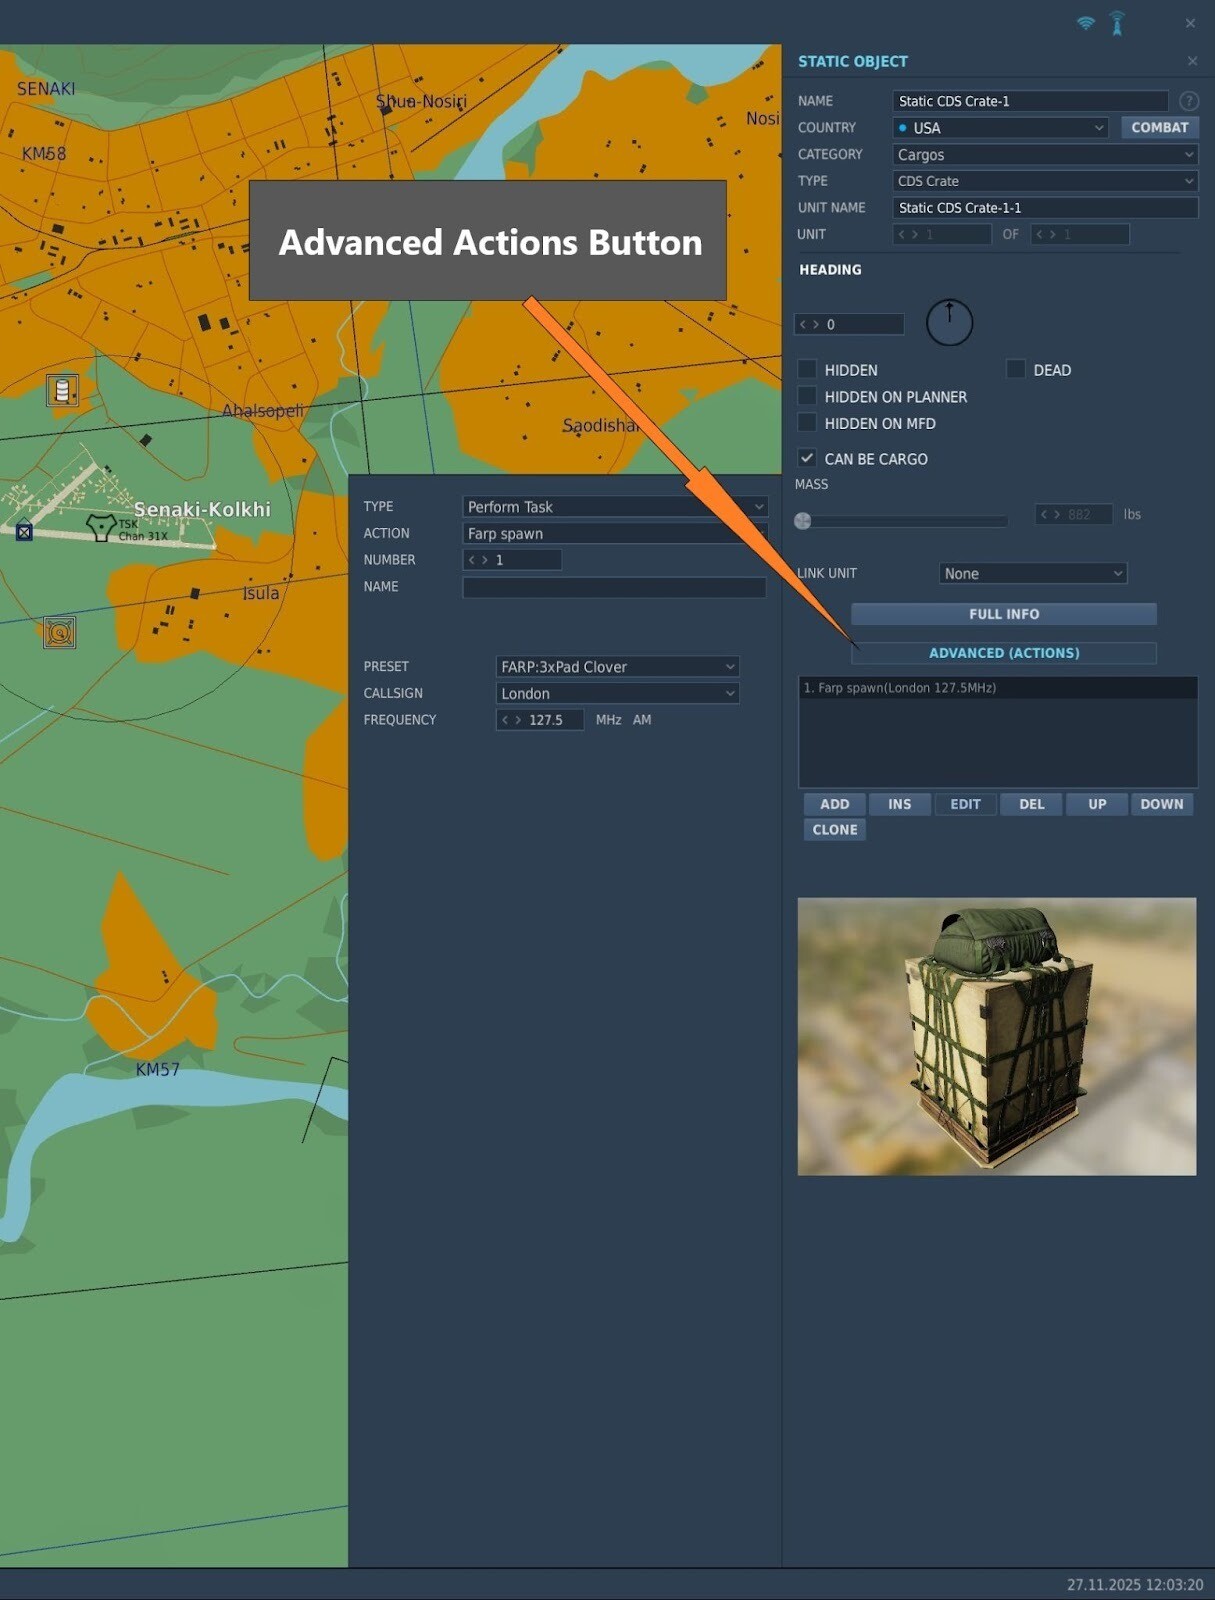Image resolution: width=1215 pixels, height=1600 pixels.
Task: Enable HIDDEN ON PLANNER checkbox
Action: pos(807,396)
